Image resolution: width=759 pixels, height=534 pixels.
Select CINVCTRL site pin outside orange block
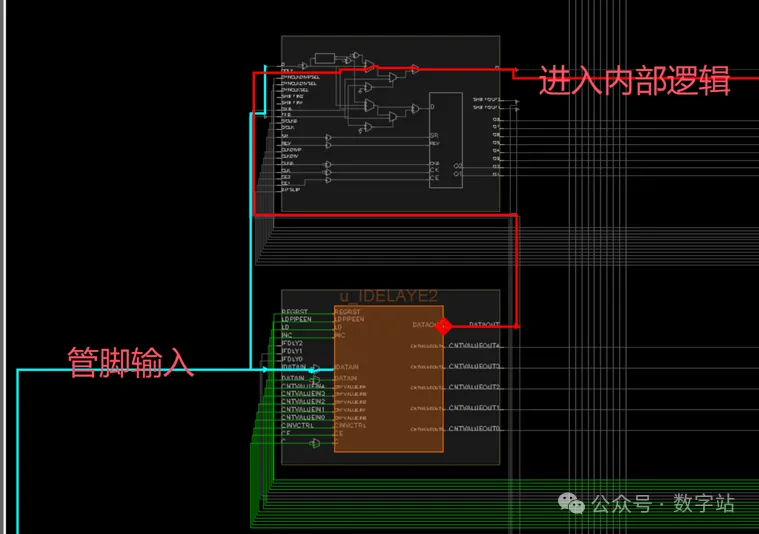pos(297,426)
